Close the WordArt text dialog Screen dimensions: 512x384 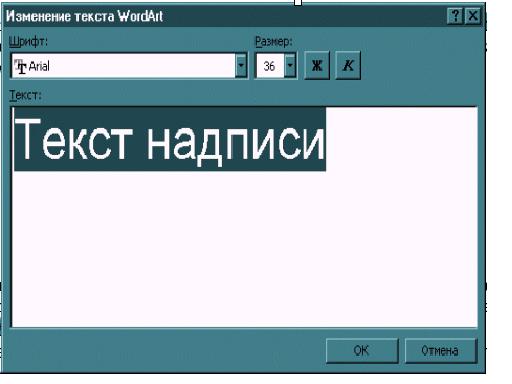(x=473, y=16)
